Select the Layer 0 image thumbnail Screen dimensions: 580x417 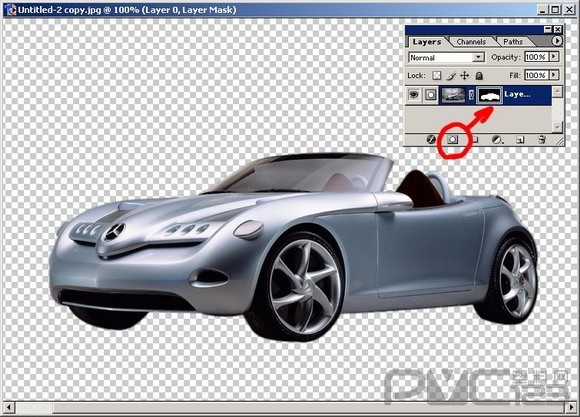click(x=453, y=95)
